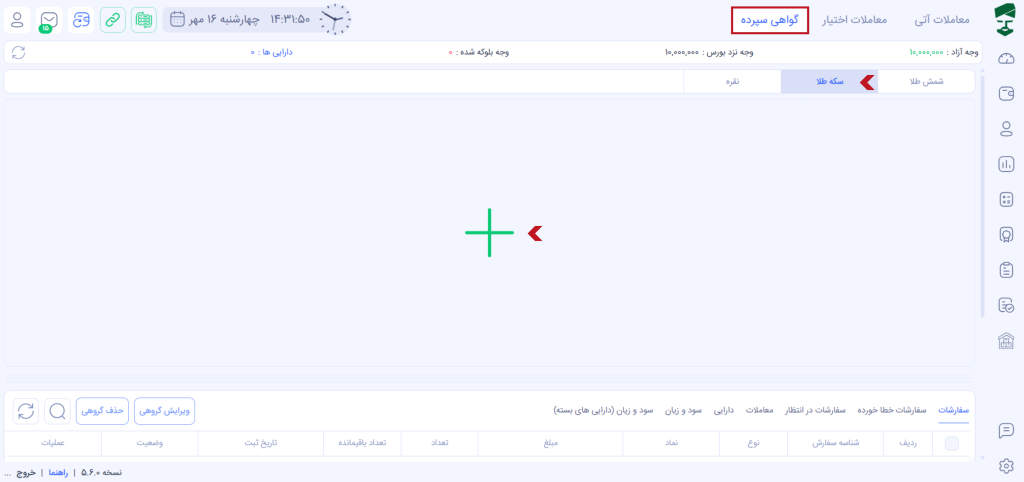Open the bar chart icon in sidebar
1024x482 pixels.
point(1006,164)
